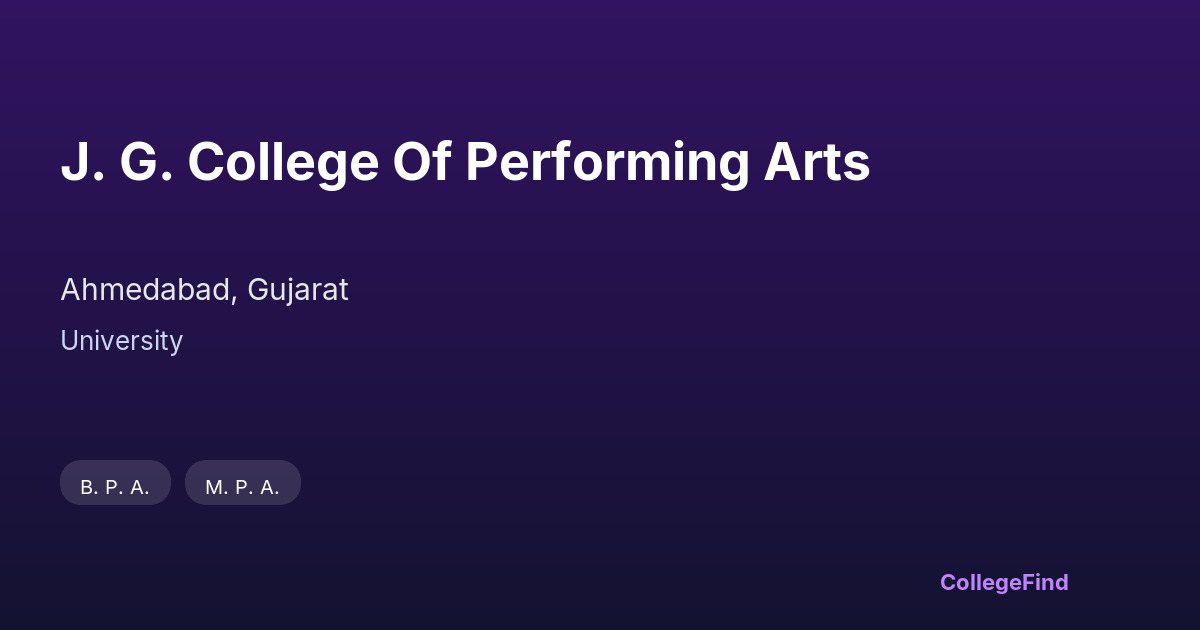
Task: Click the word College in the main heading
Action: pos(283,162)
